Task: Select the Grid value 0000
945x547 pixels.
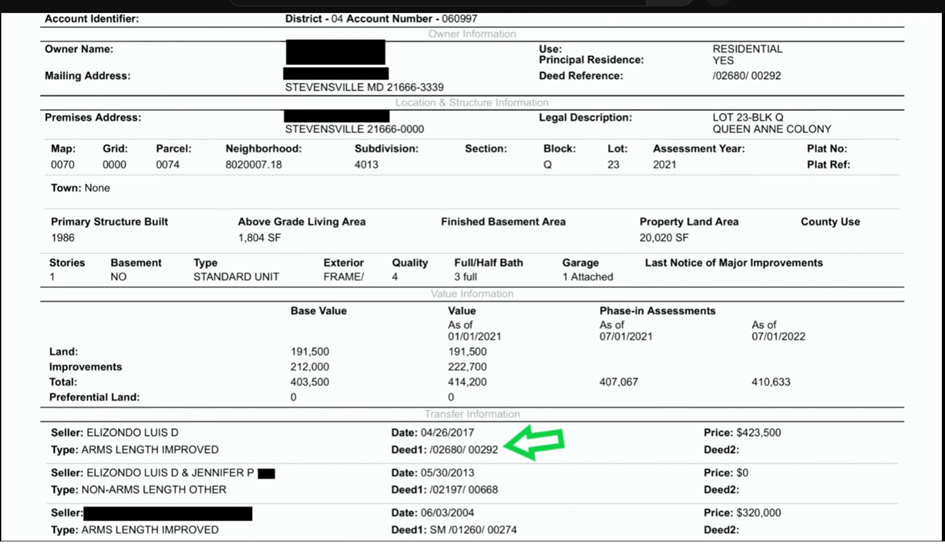Action: (115, 164)
